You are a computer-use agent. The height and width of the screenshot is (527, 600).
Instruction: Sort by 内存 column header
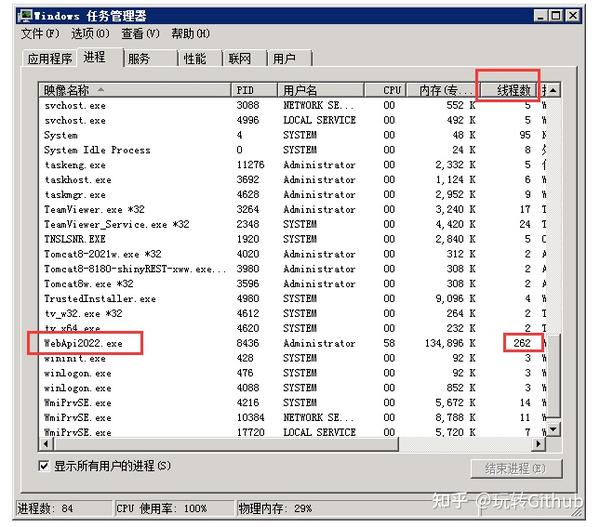(x=442, y=90)
